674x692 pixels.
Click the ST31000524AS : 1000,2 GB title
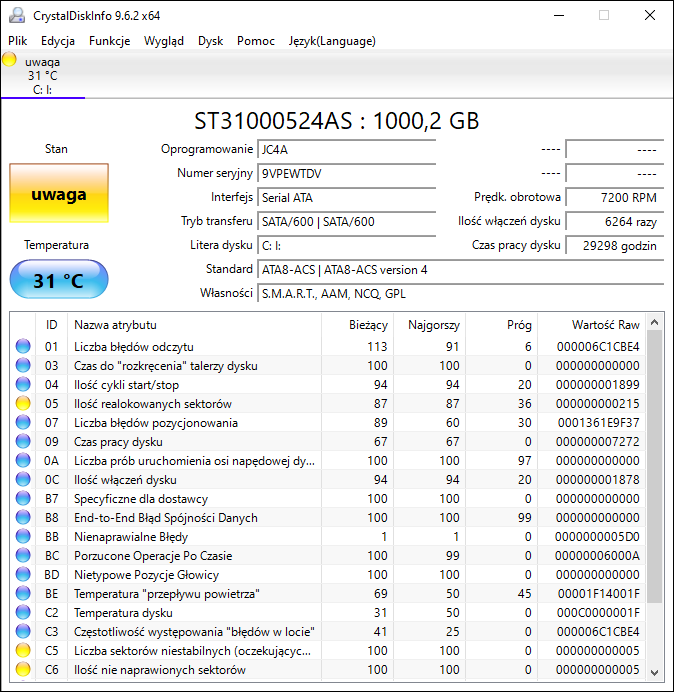pos(337,121)
